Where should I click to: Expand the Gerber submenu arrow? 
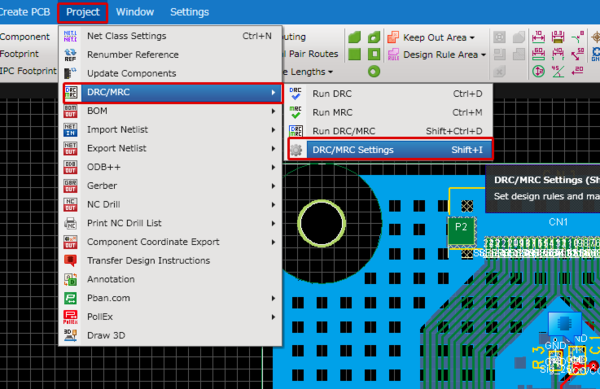(x=273, y=186)
